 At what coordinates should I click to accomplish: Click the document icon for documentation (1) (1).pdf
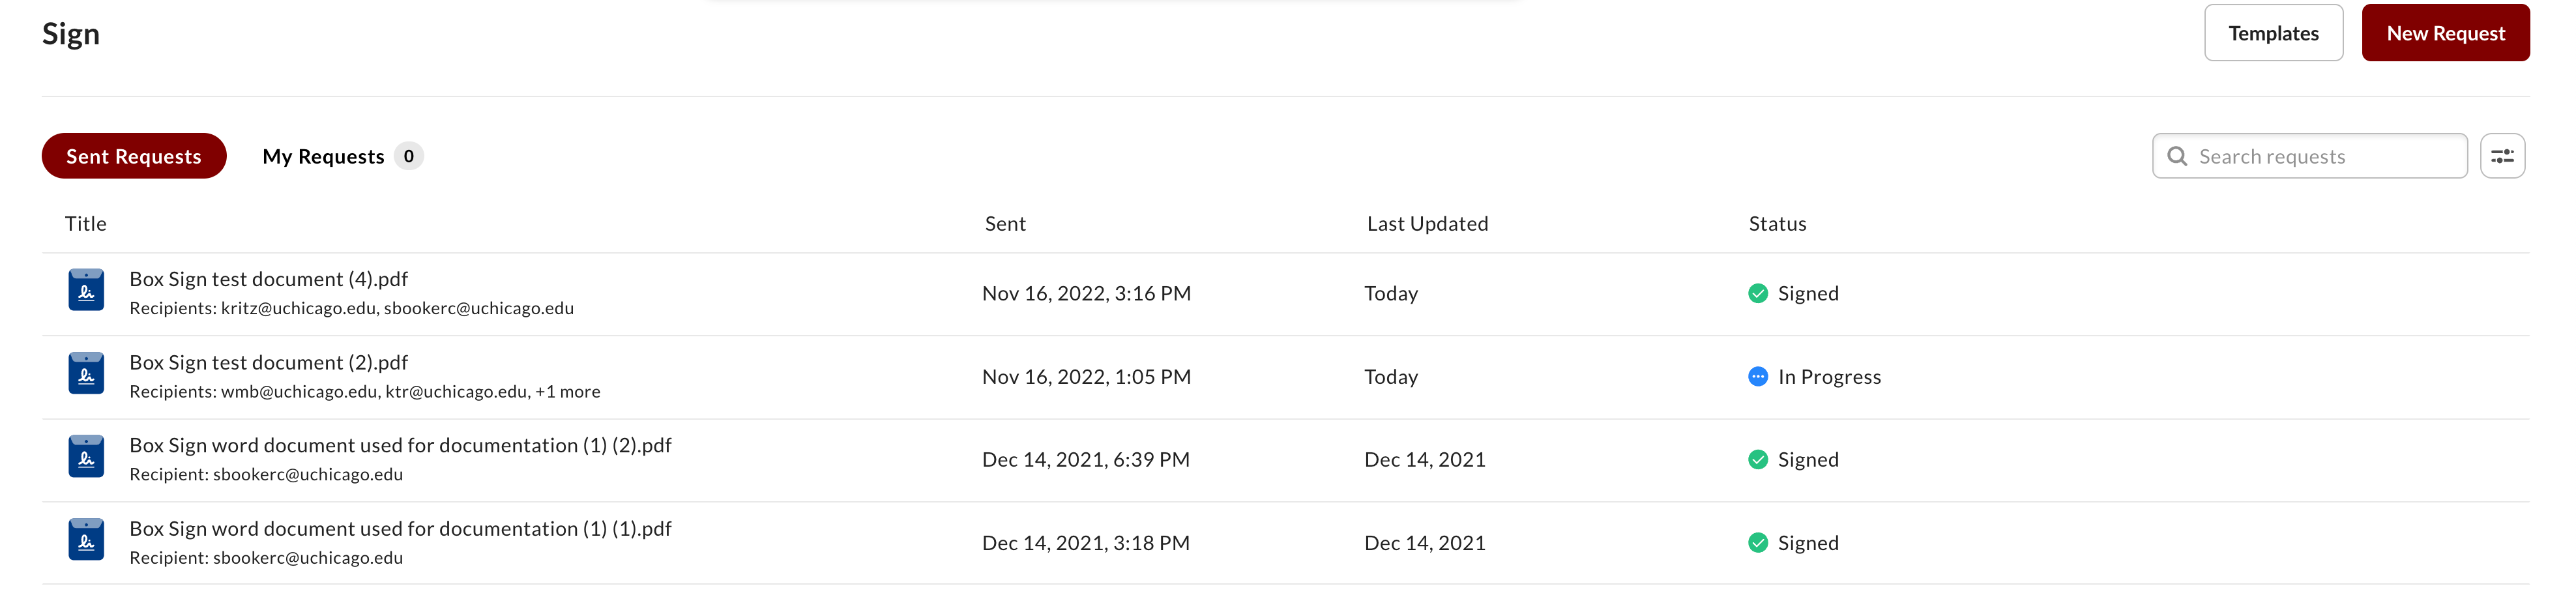tap(86, 541)
